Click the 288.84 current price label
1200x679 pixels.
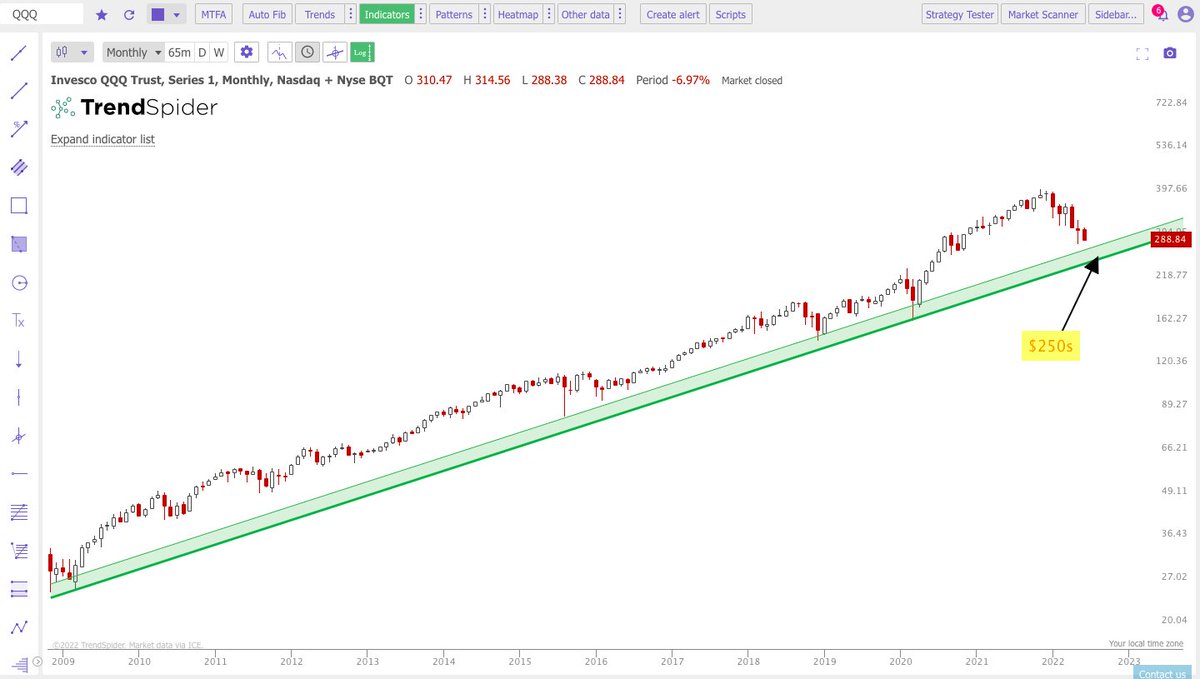(x=1169, y=239)
